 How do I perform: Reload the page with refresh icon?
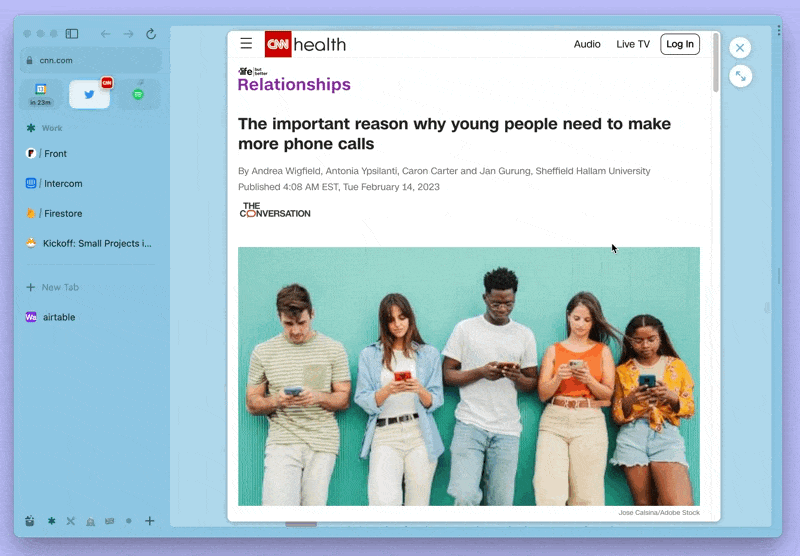click(x=151, y=34)
